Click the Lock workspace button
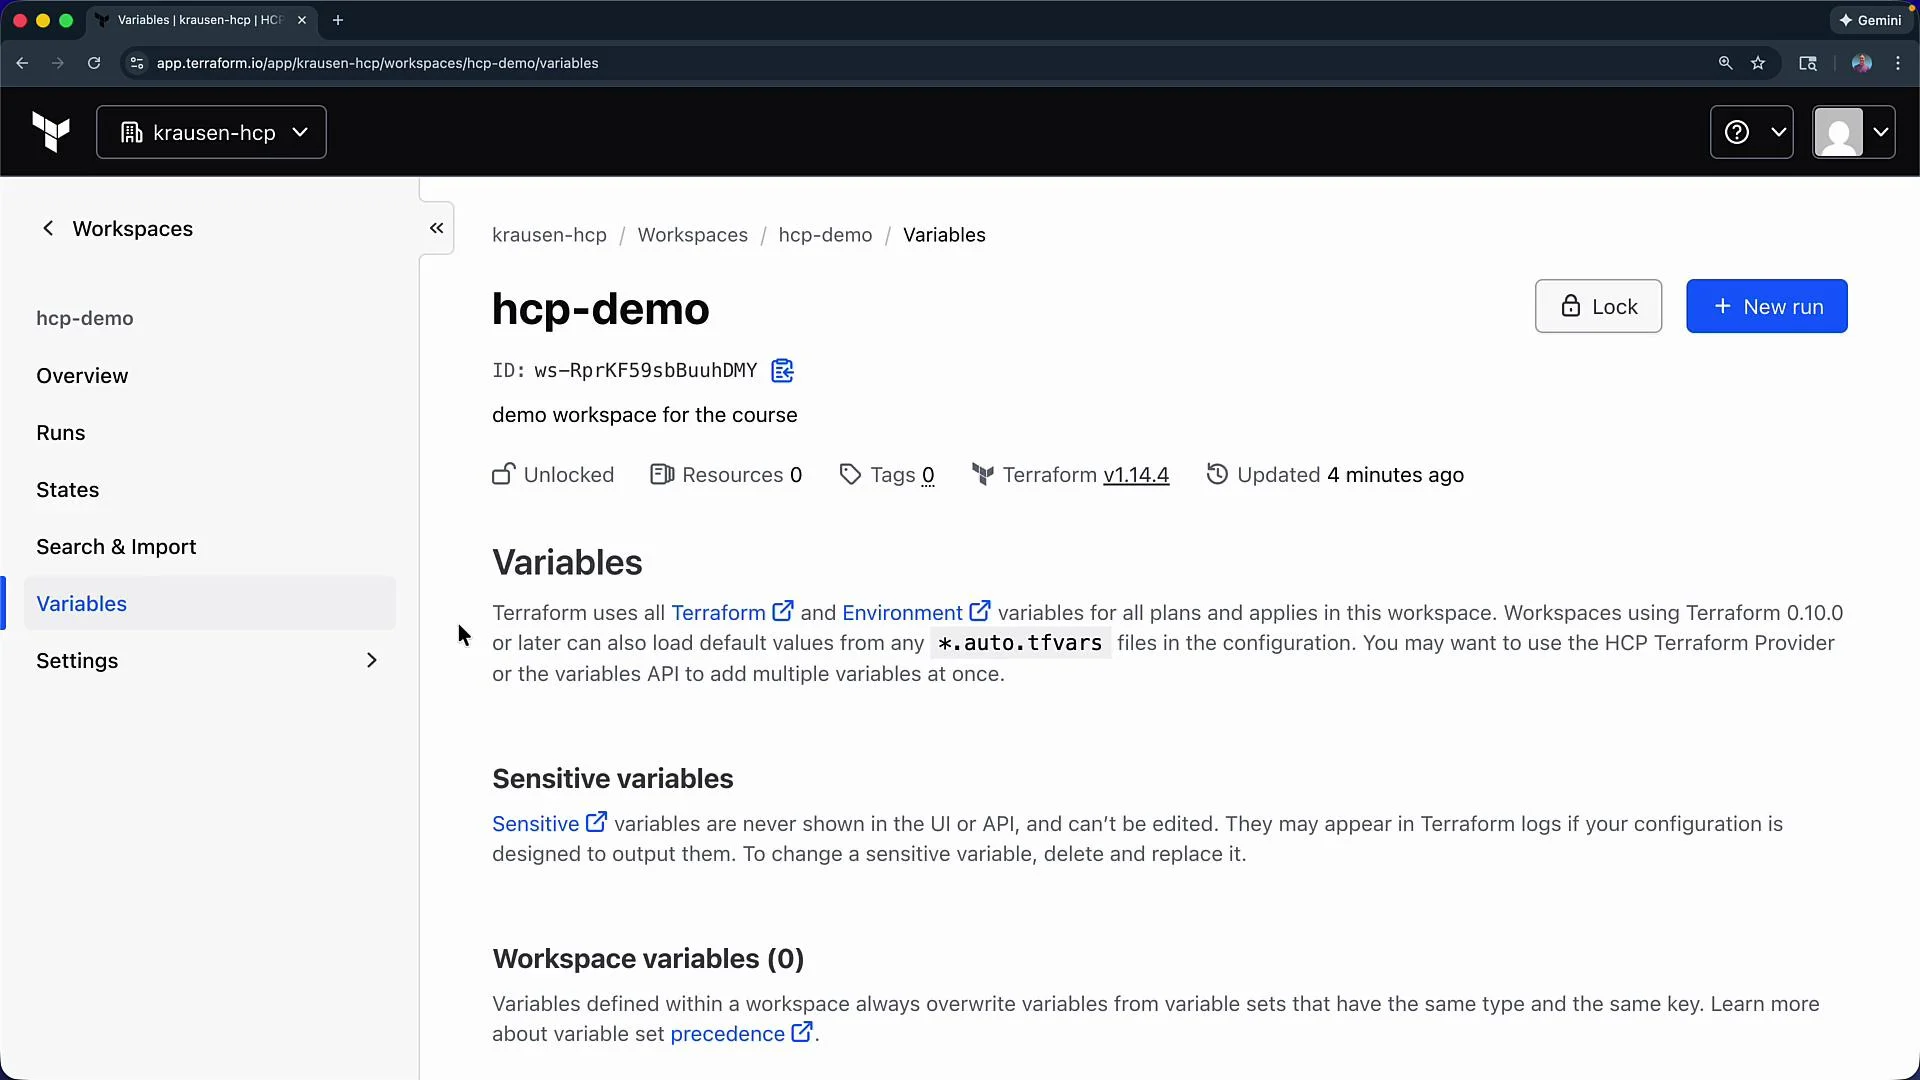The width and height of the screenshot is (1920, 1080). 1598,306
